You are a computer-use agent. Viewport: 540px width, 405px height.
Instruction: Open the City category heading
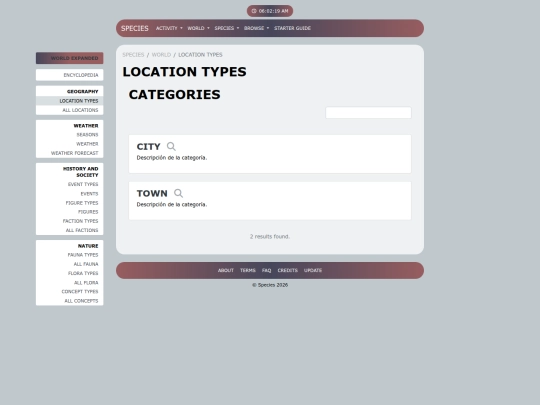click(148, 147)
